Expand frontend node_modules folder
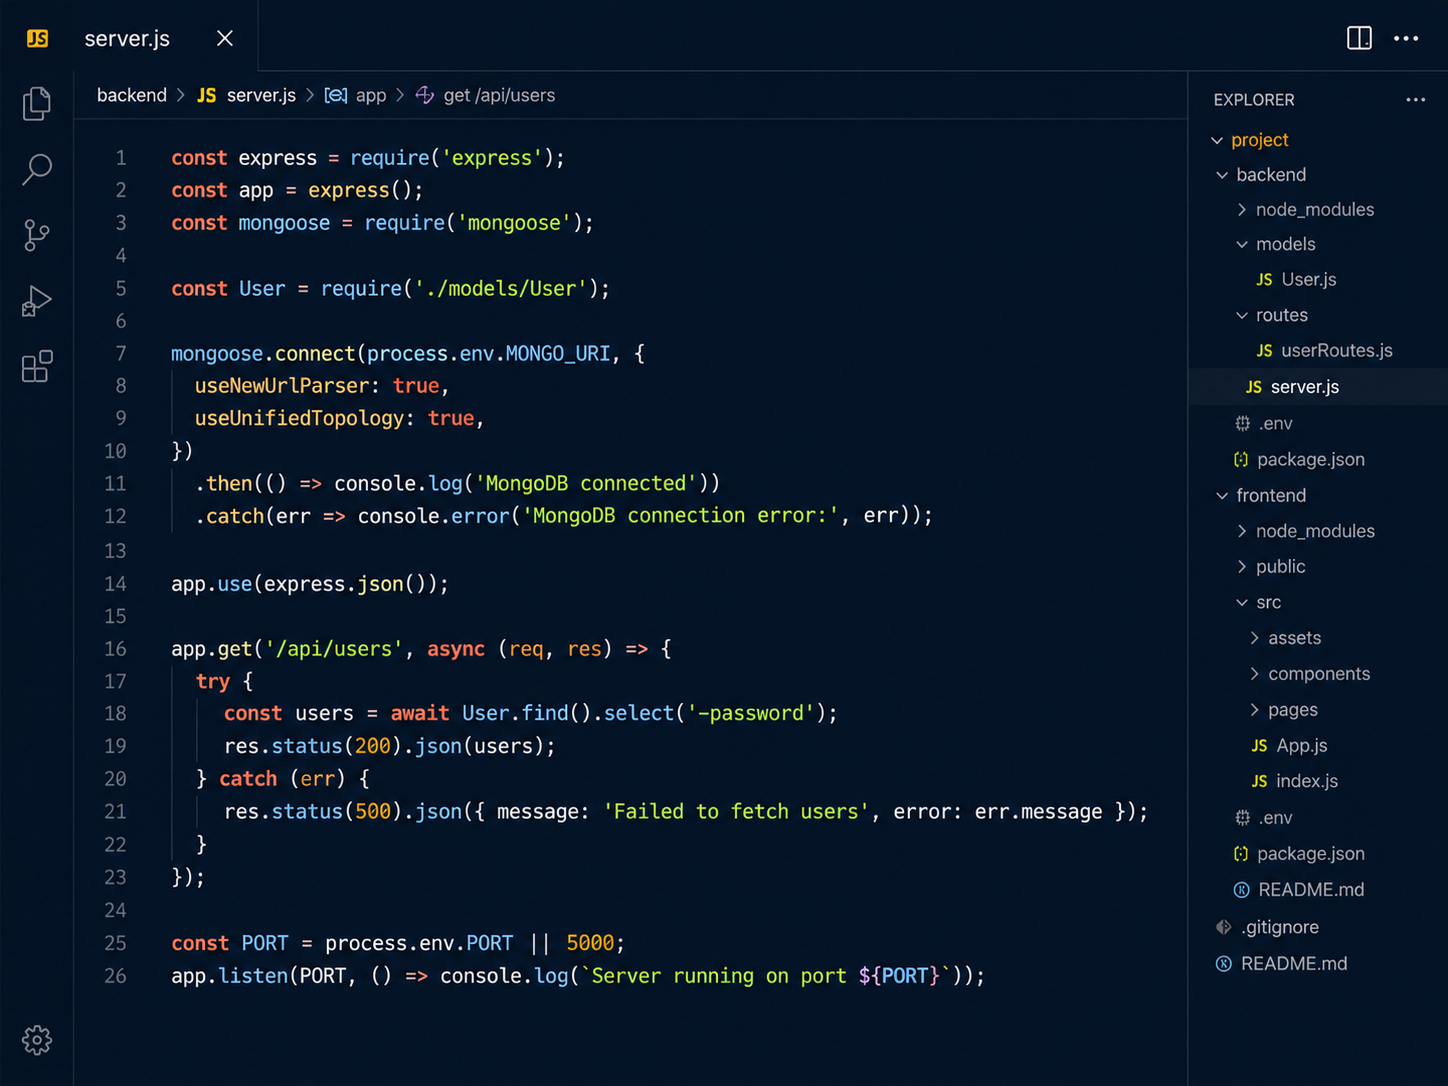Viewport: 1448px width, 1086px height. (1242, 531)
